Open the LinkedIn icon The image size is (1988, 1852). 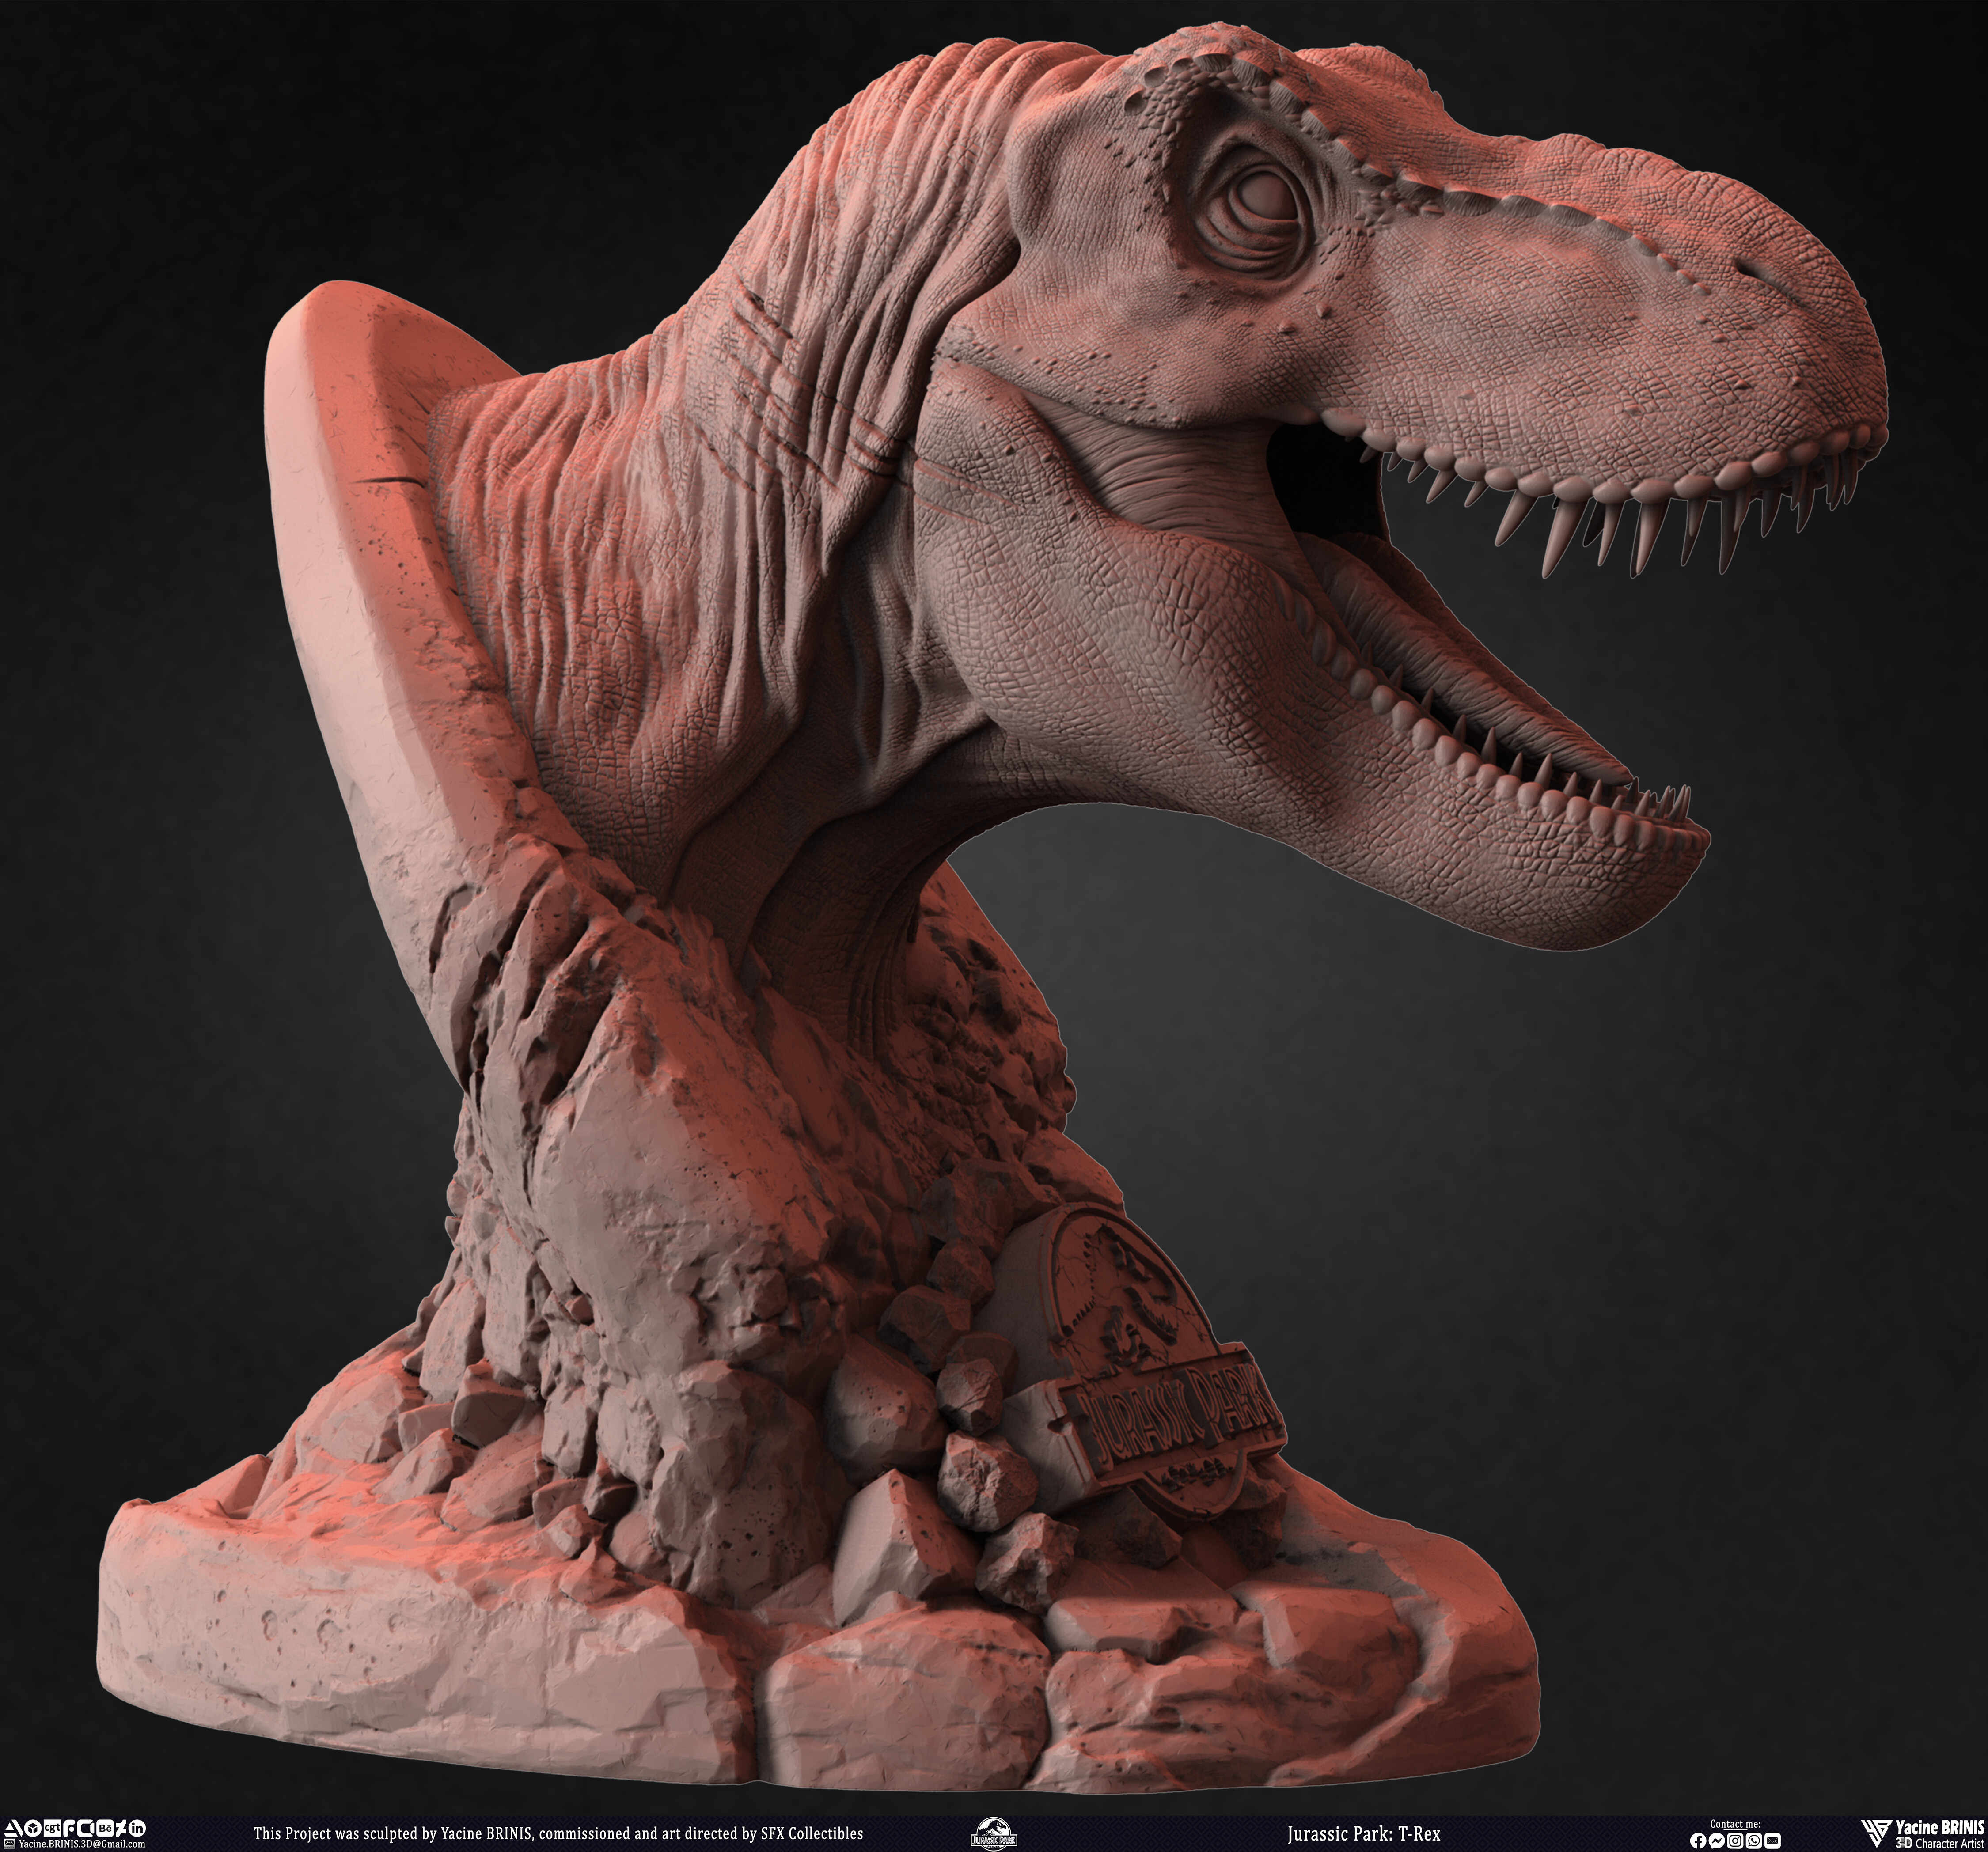tap(138, 1828)
